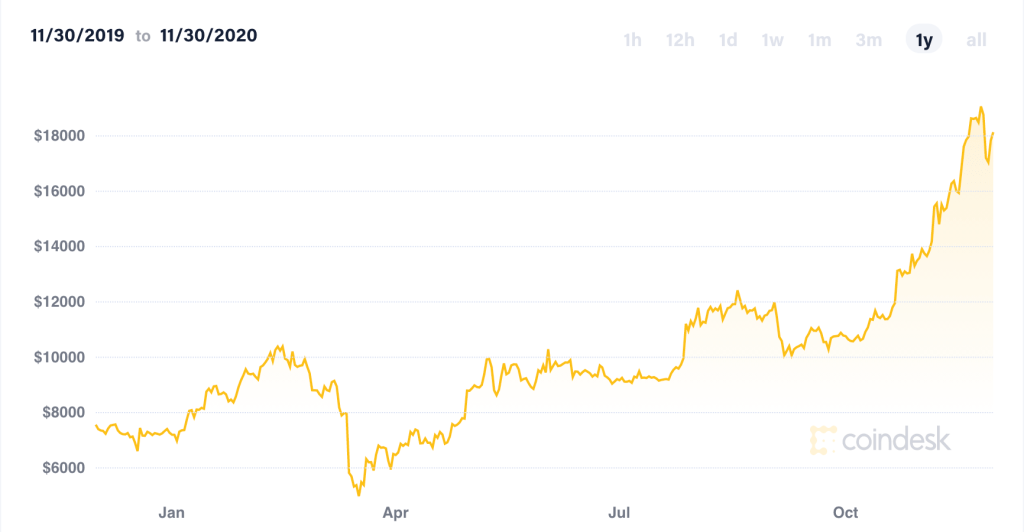Screen dimensions: 1024x532
Task: Switch to the 12h time range
Action: click(680, 40)
